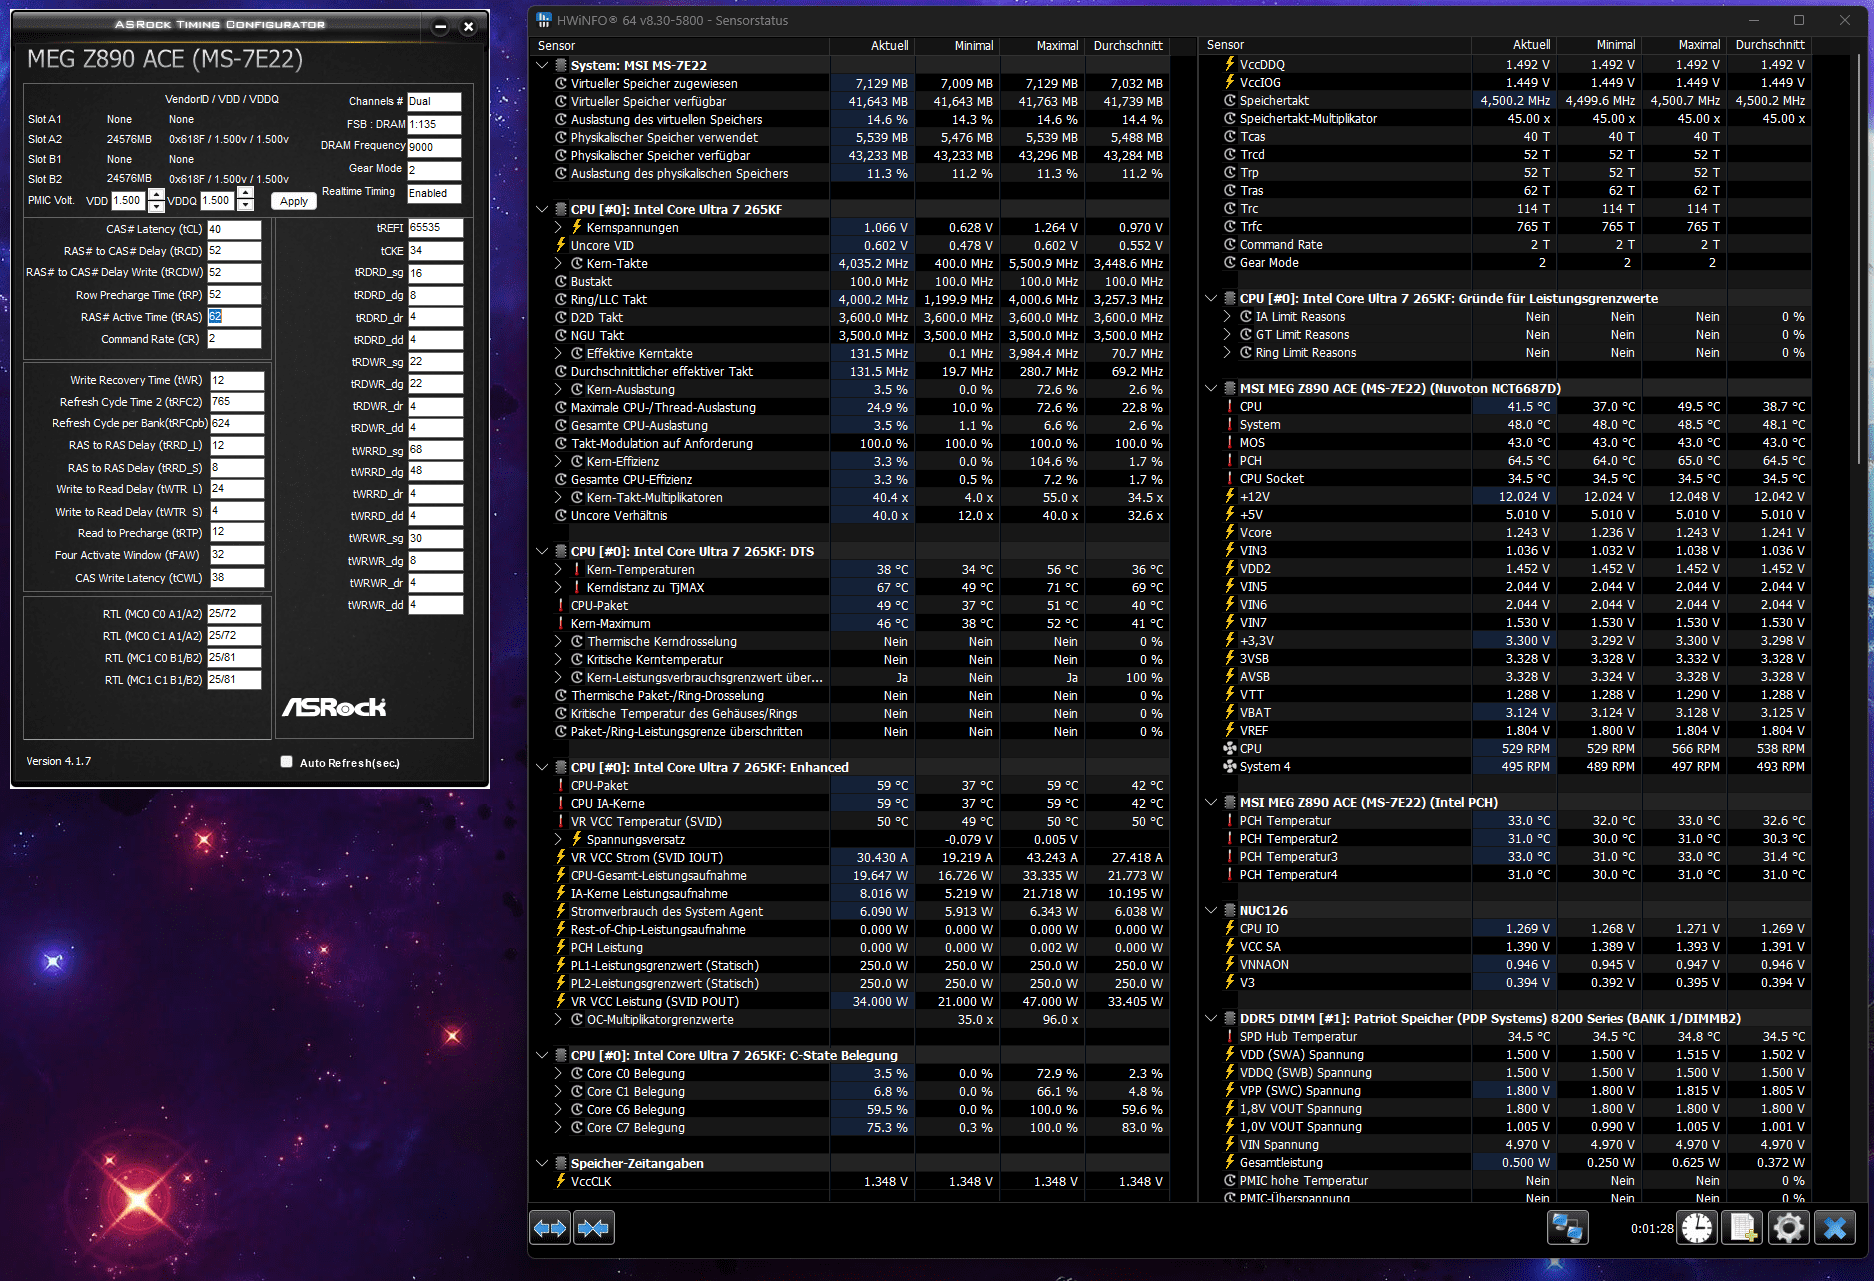Collapse the Core Ultra 7 265KF: DTS group
Image resolution: width=1874 pixels, height=1281 pixels.
tap(542, 551)
